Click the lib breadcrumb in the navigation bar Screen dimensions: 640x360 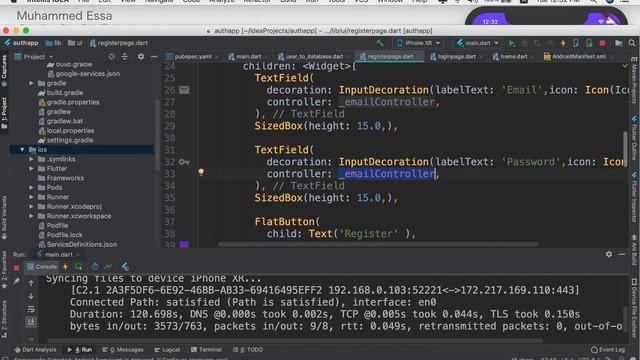(x=54, y=43)
